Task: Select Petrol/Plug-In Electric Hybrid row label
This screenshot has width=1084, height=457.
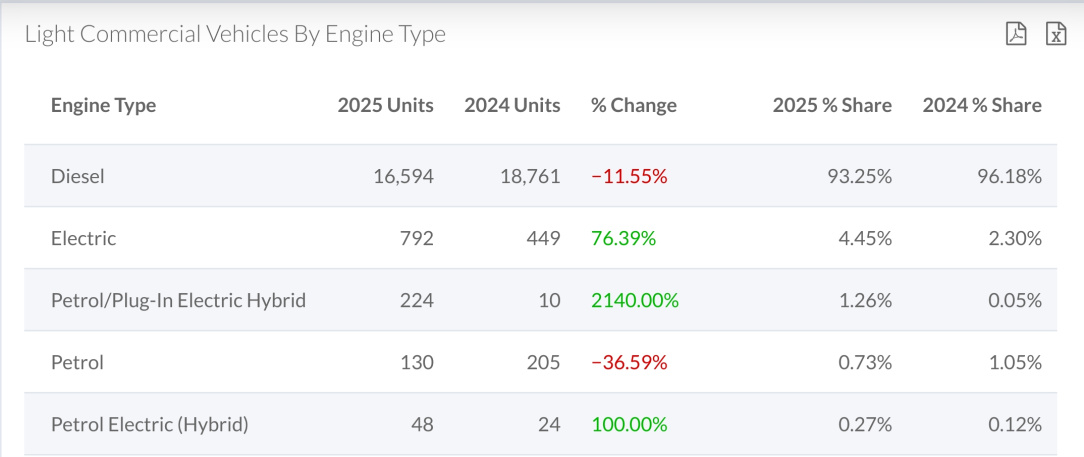Action: tap(178, 301)
